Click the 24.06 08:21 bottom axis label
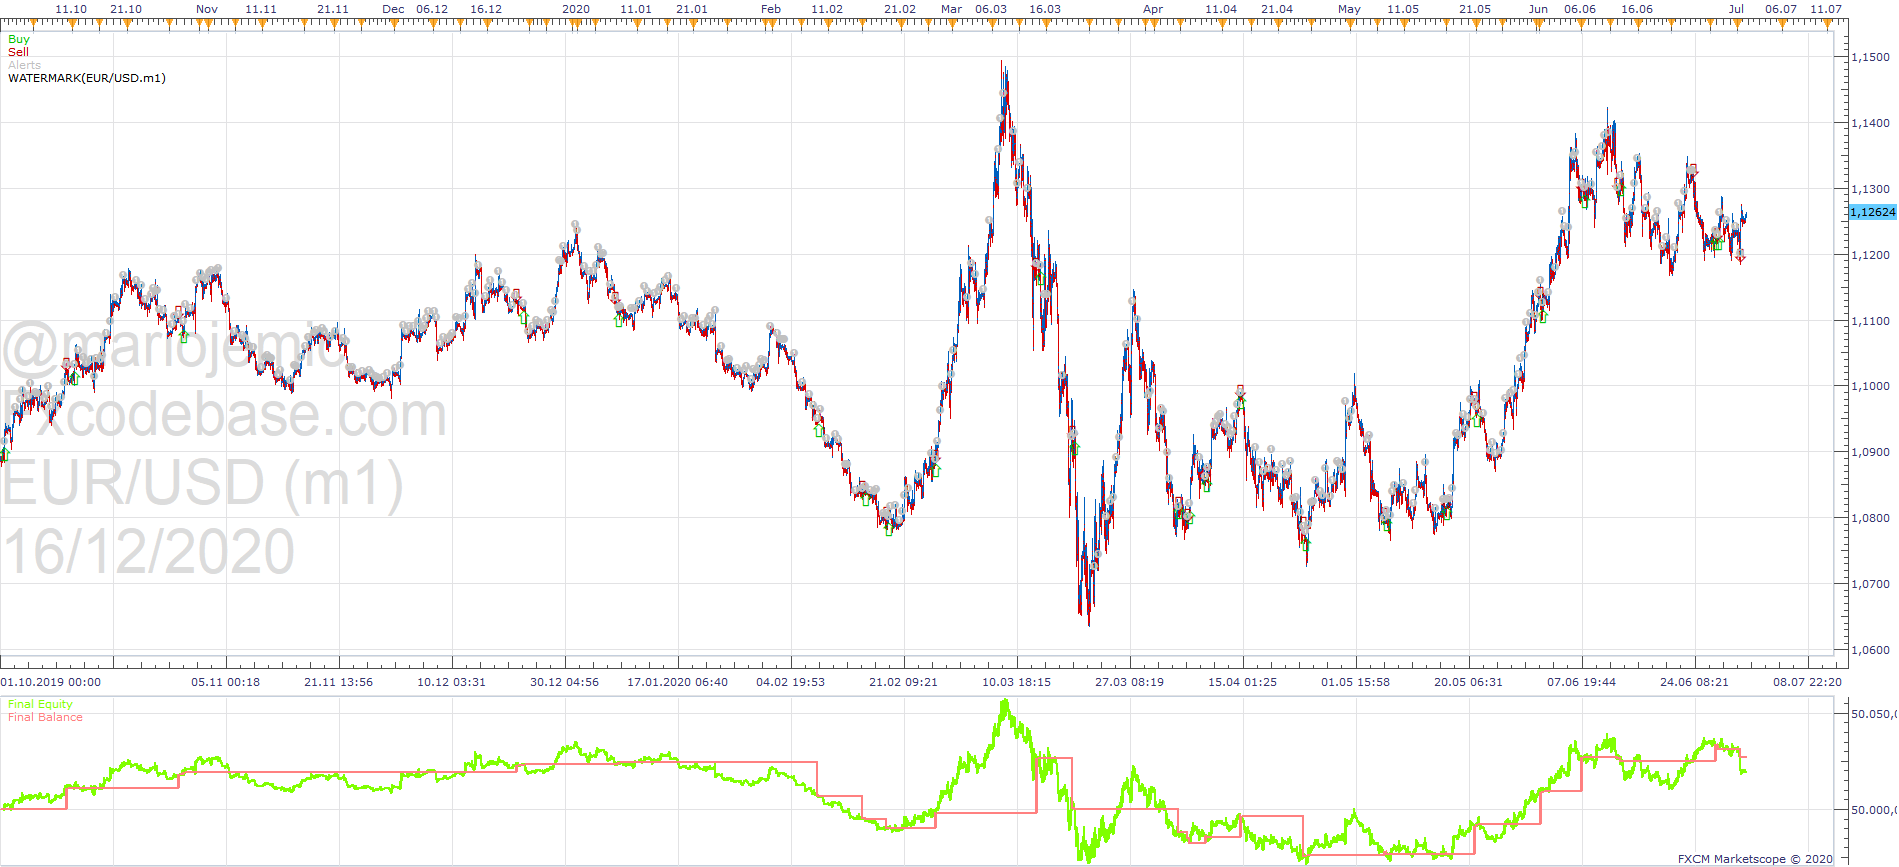Viewport: 1899px width, 867px height. click(x=1695, y=682)
